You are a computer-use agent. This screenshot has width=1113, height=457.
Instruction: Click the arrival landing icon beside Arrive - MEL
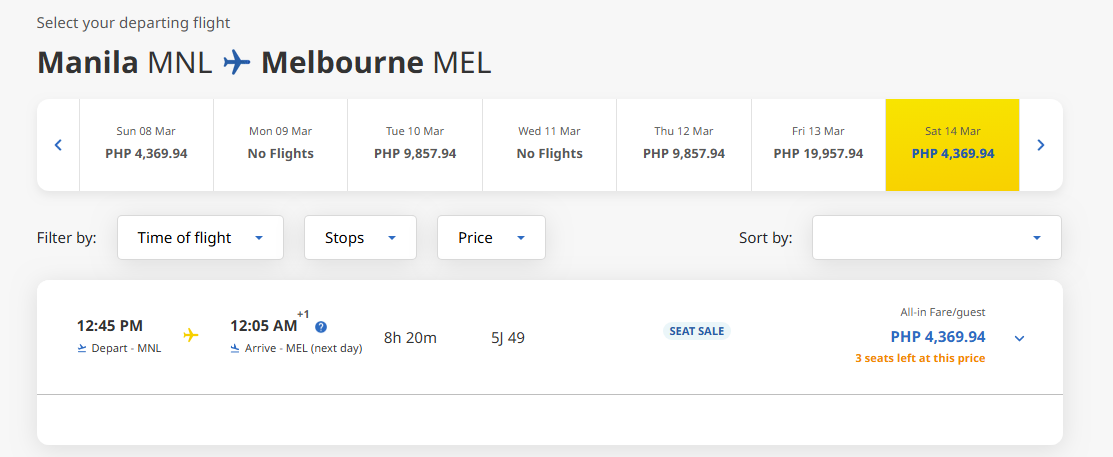pyautogui.click(x=235, y=348)
